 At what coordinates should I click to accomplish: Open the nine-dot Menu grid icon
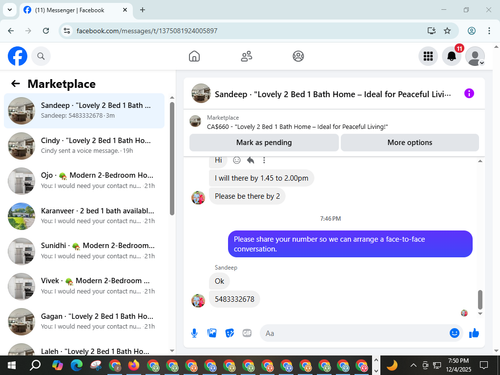428,56
